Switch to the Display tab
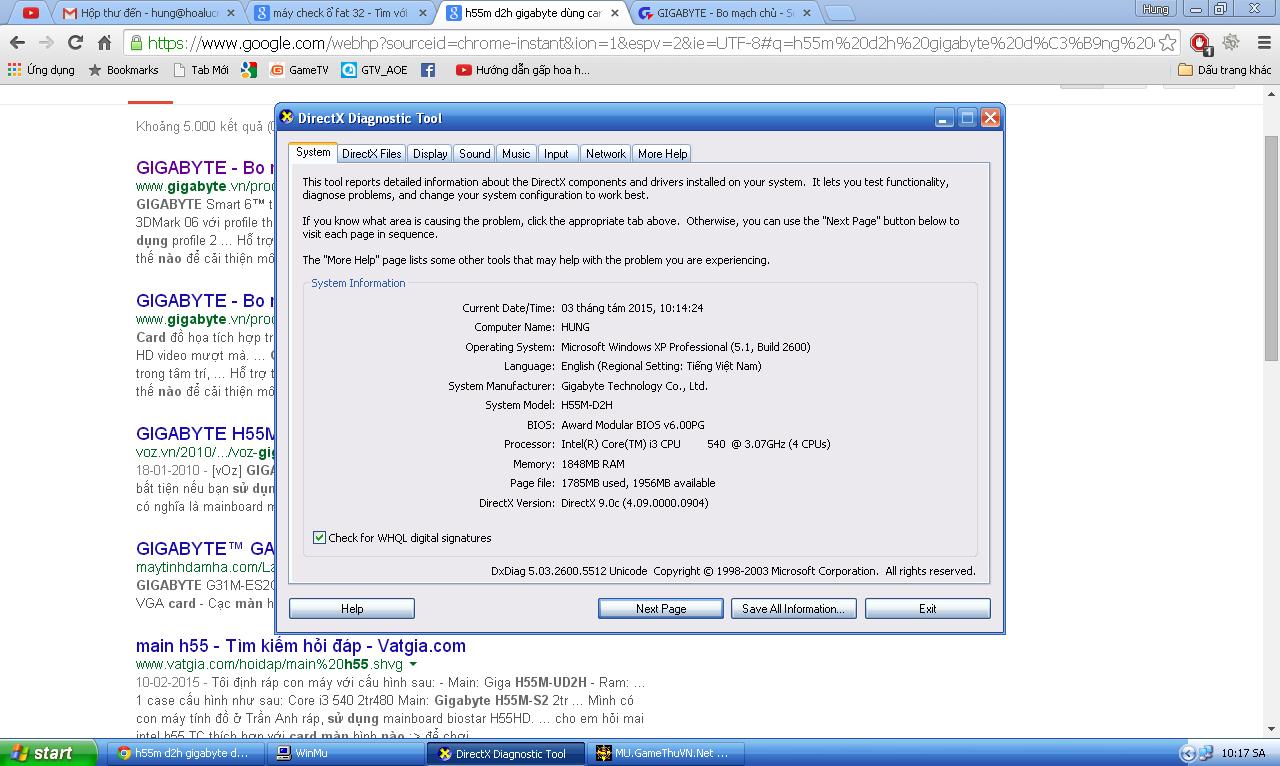This screenshot has height=766, width=1280. click(430, 154)
